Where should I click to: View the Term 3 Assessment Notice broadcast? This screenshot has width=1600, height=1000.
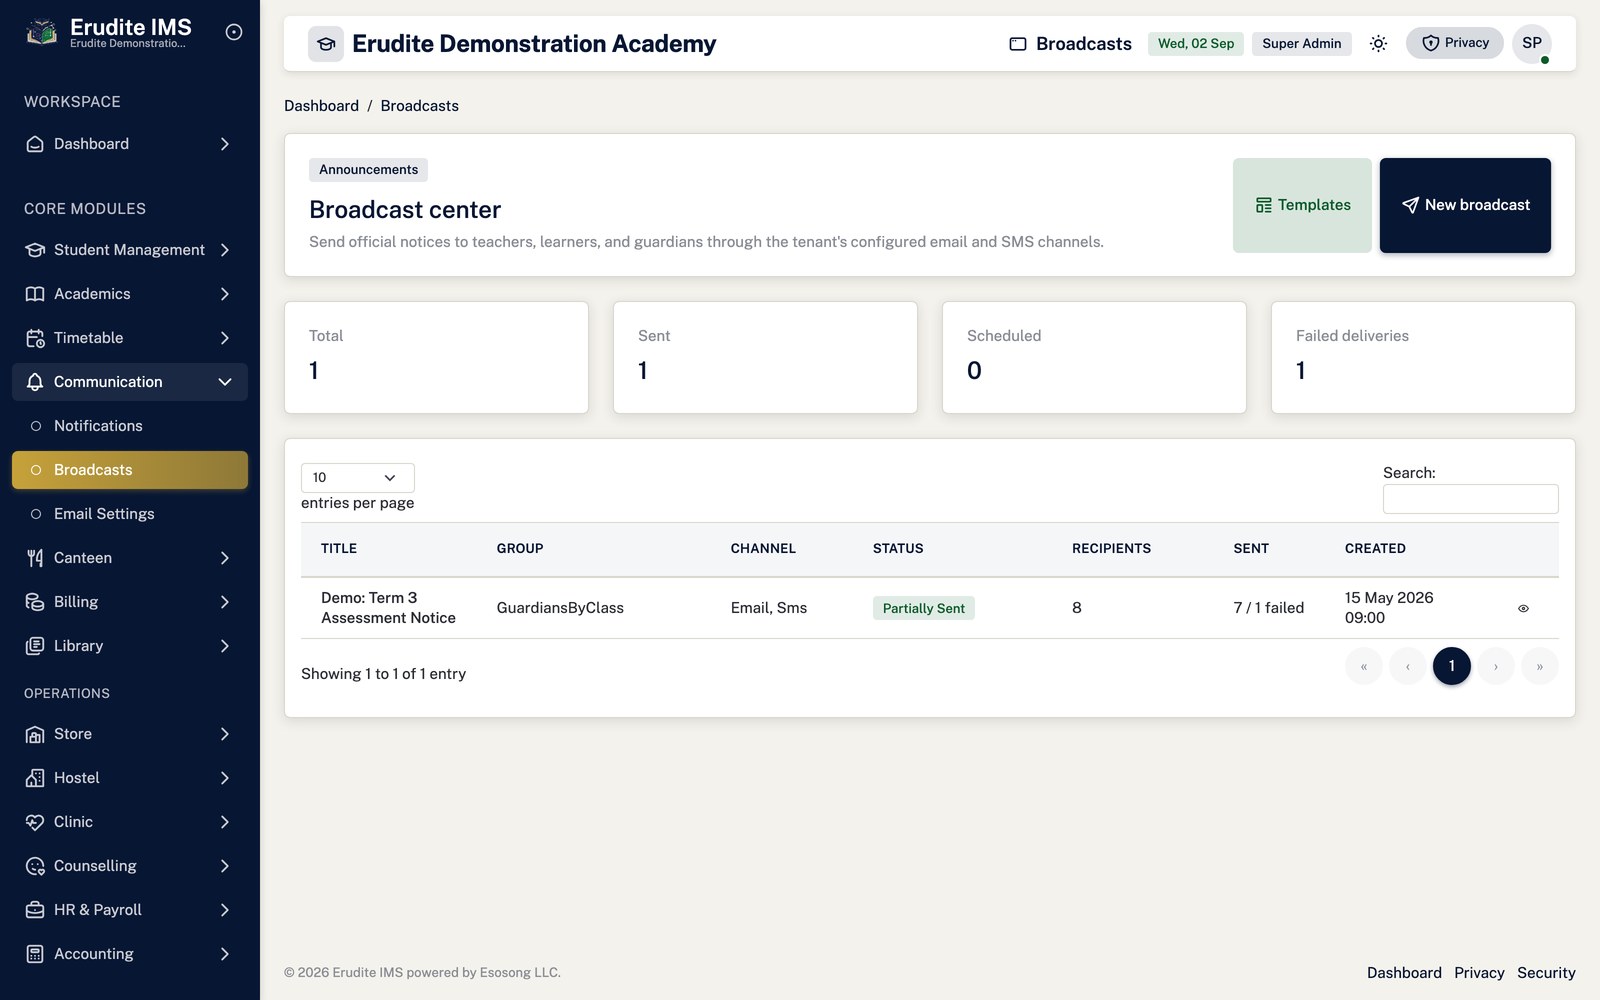pos(1523,608)
